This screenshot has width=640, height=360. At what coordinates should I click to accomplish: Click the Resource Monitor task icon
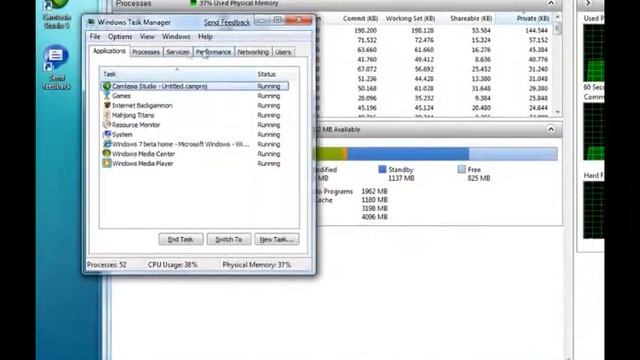(x=107, y=124)
